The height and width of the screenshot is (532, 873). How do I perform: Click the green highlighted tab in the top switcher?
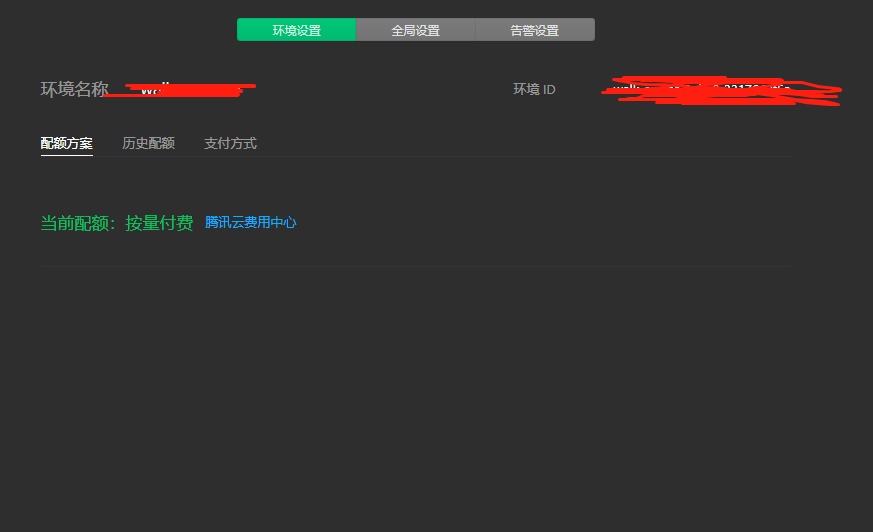click(296, 29)
